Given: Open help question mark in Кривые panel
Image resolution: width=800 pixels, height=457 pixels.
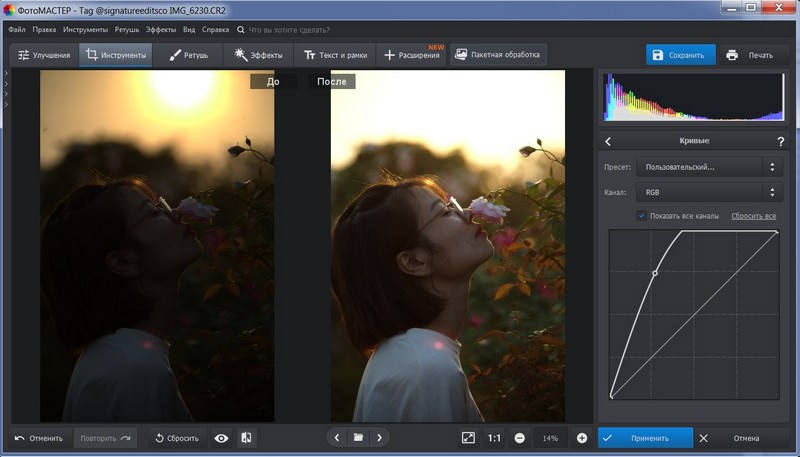Looking at the screenshot, I should (x=780, y=141).
